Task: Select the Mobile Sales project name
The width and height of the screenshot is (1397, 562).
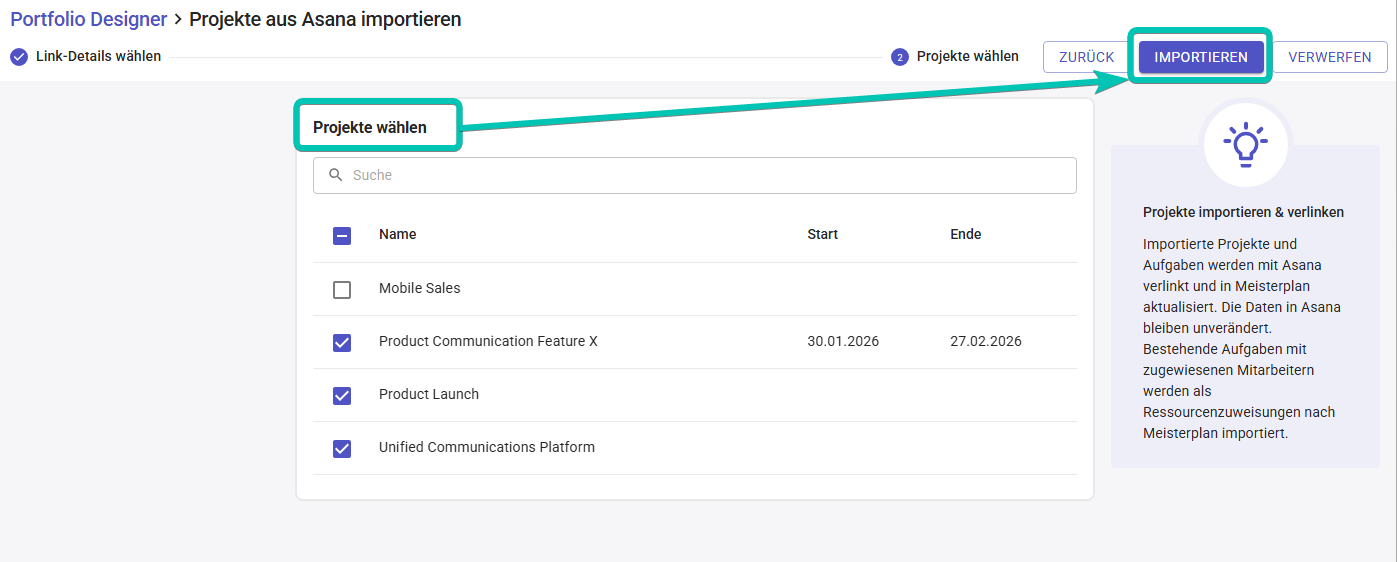Action: [419, 288]
